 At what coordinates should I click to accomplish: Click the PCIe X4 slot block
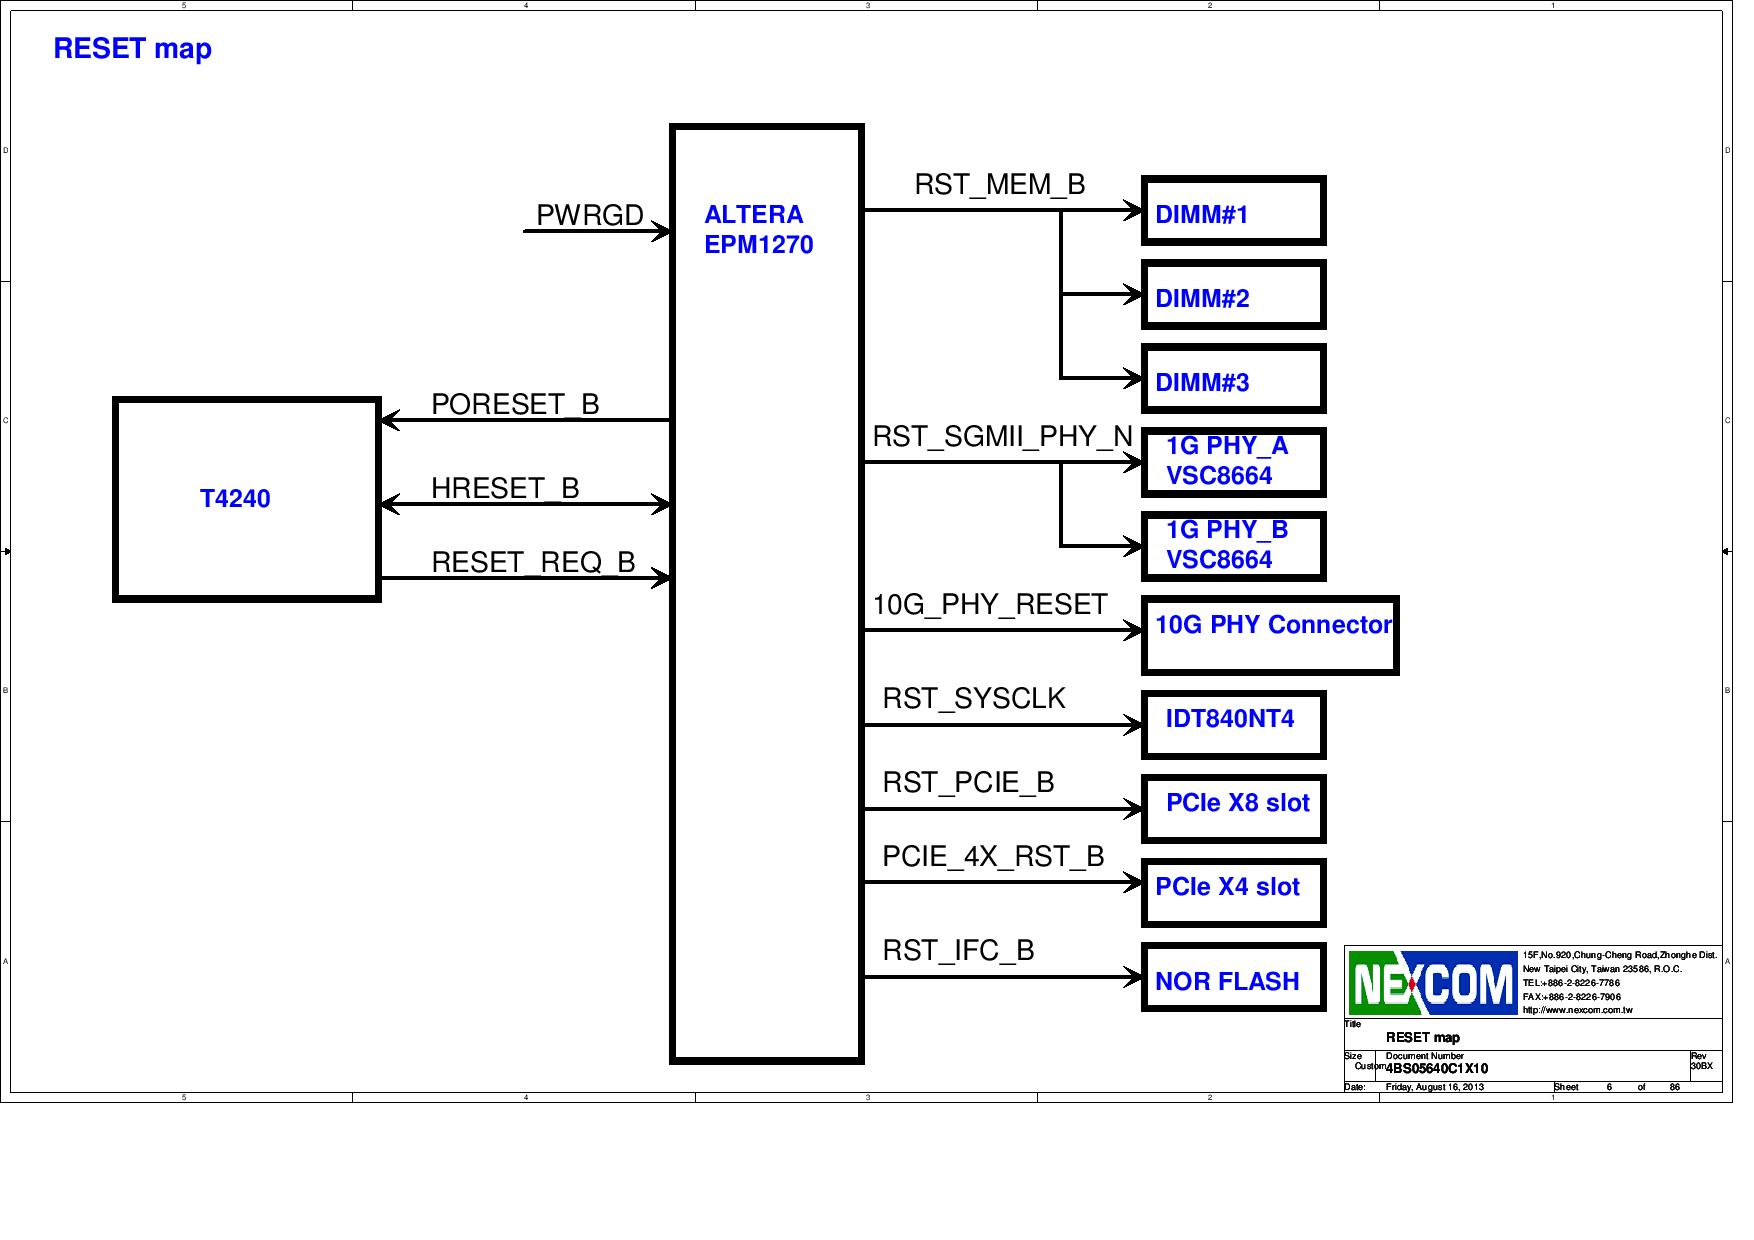1236,893
